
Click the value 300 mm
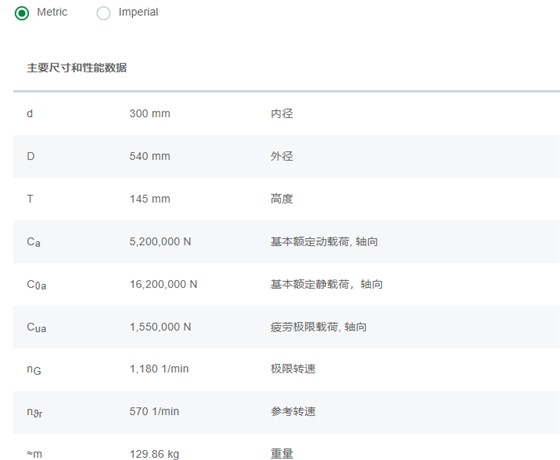(150, 114)
